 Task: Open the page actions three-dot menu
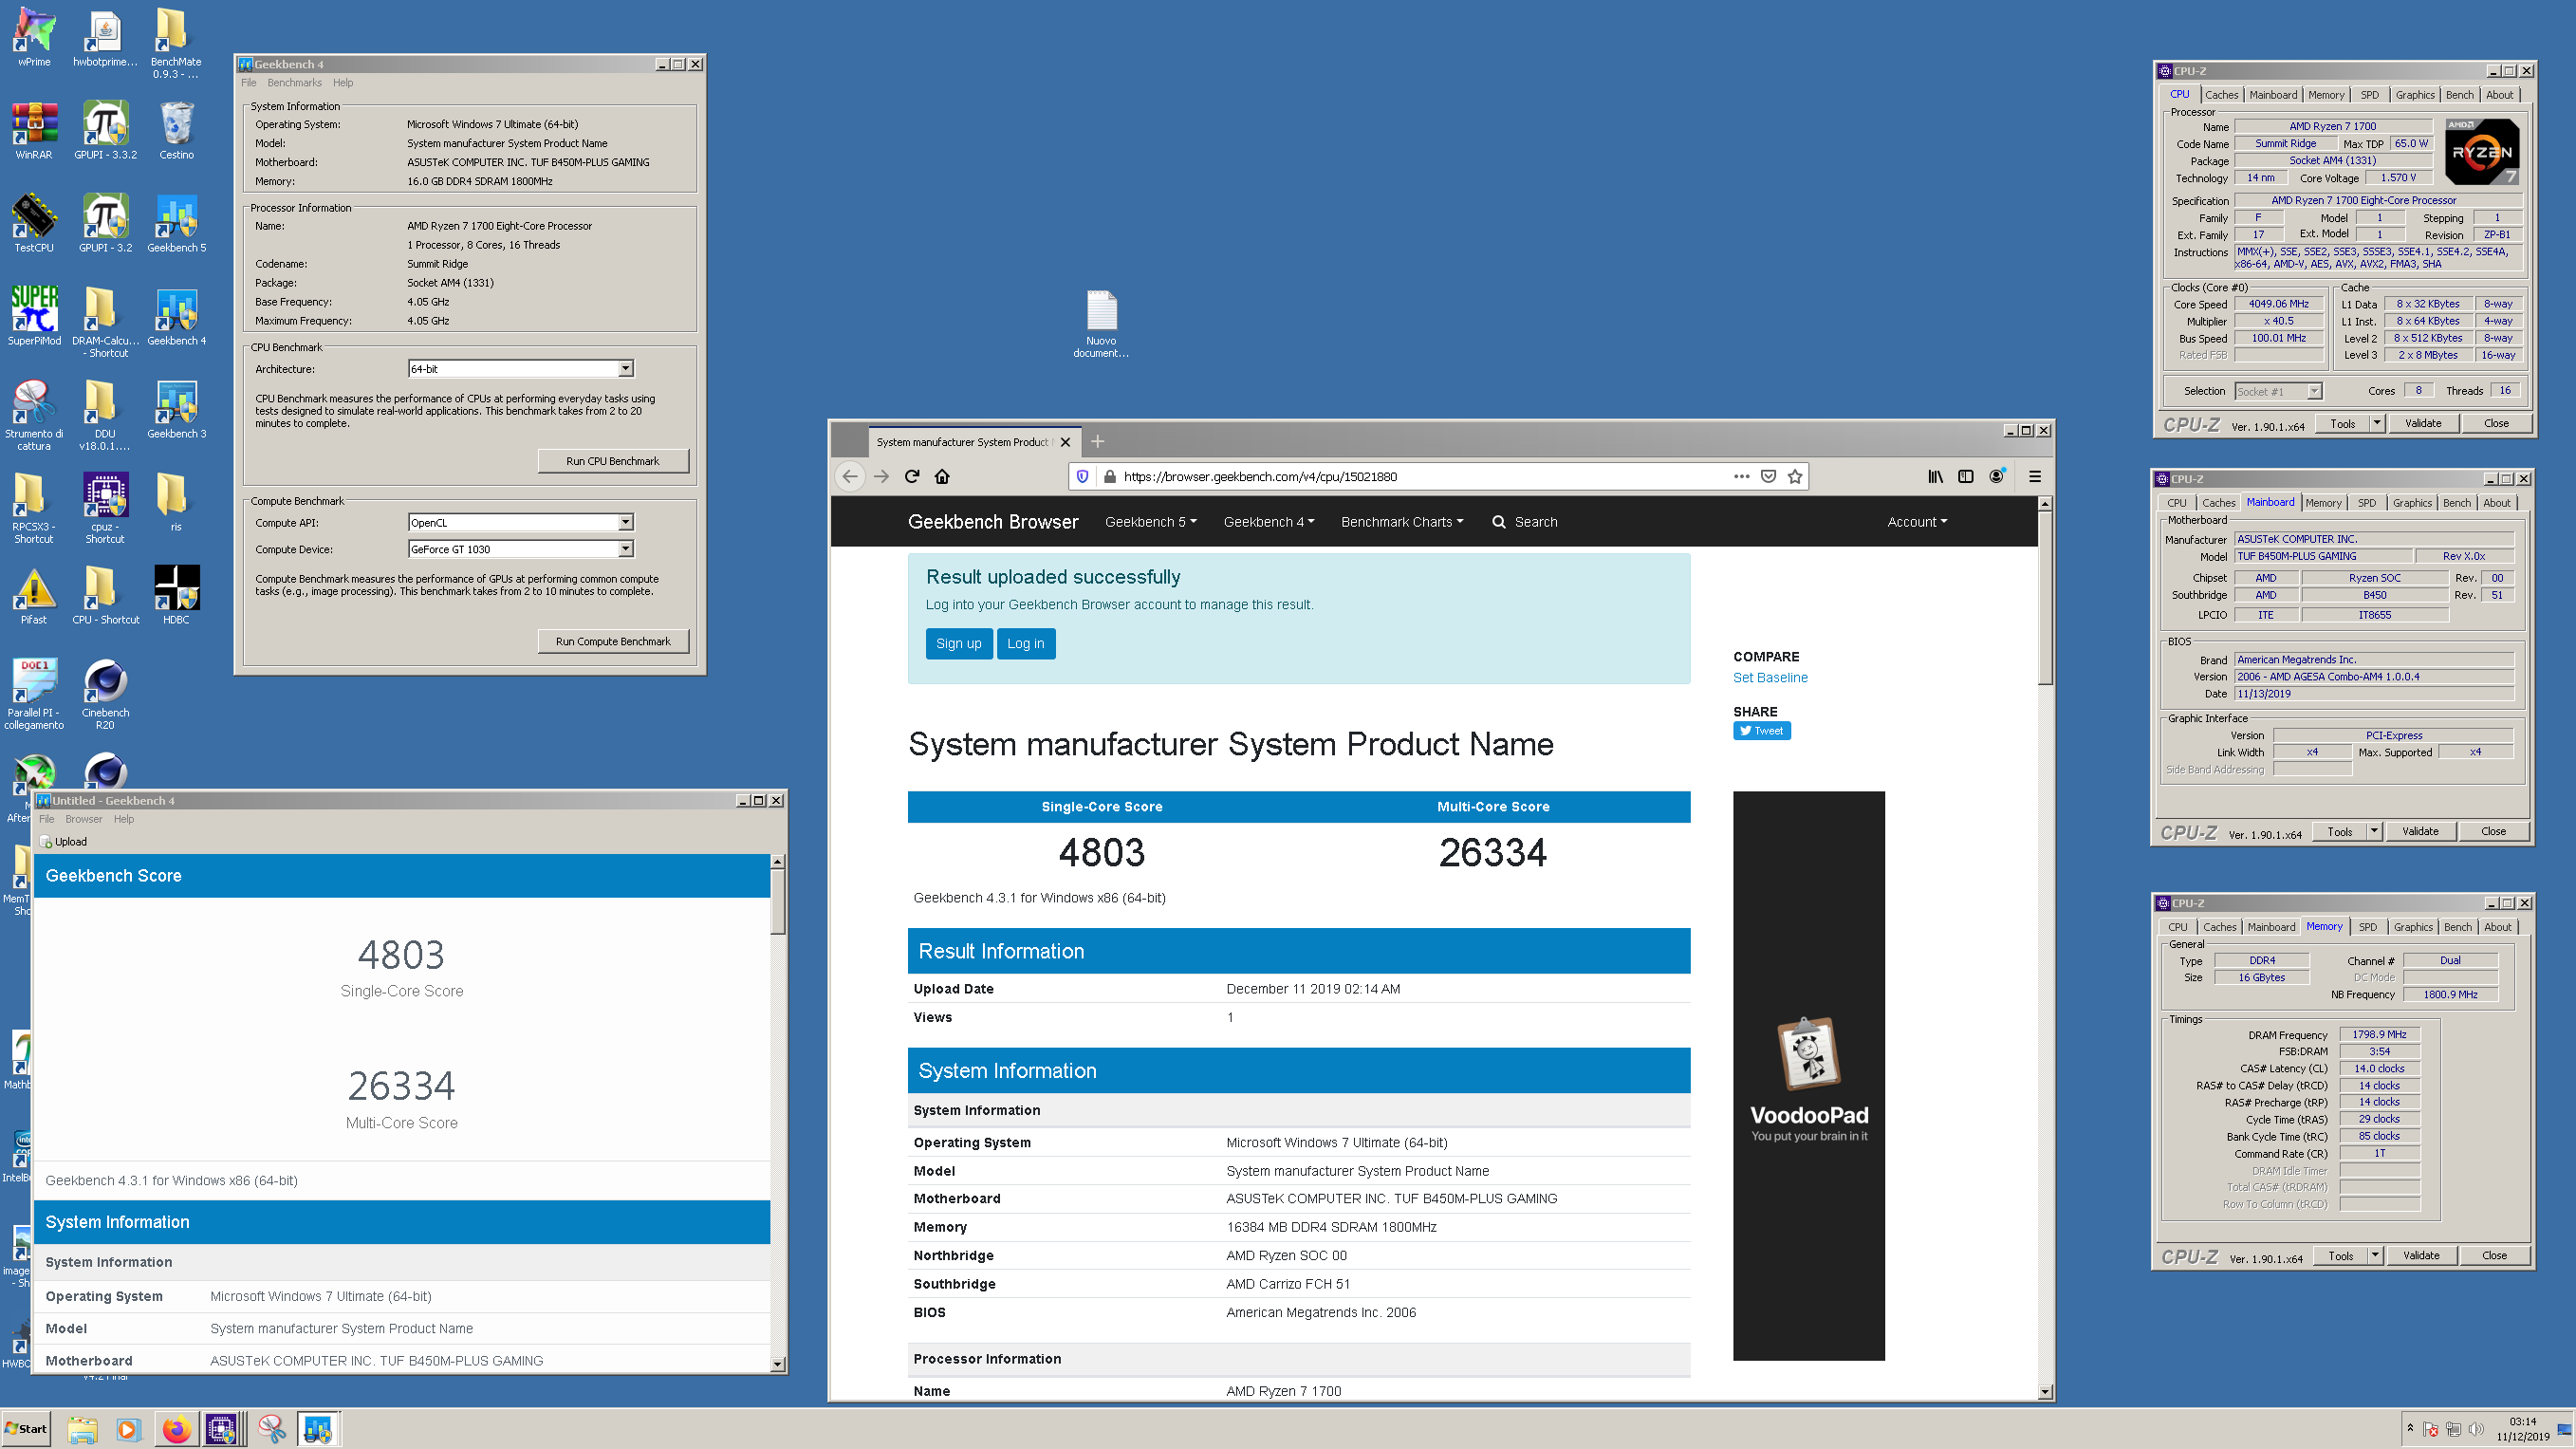click(x=1741, y=477)
